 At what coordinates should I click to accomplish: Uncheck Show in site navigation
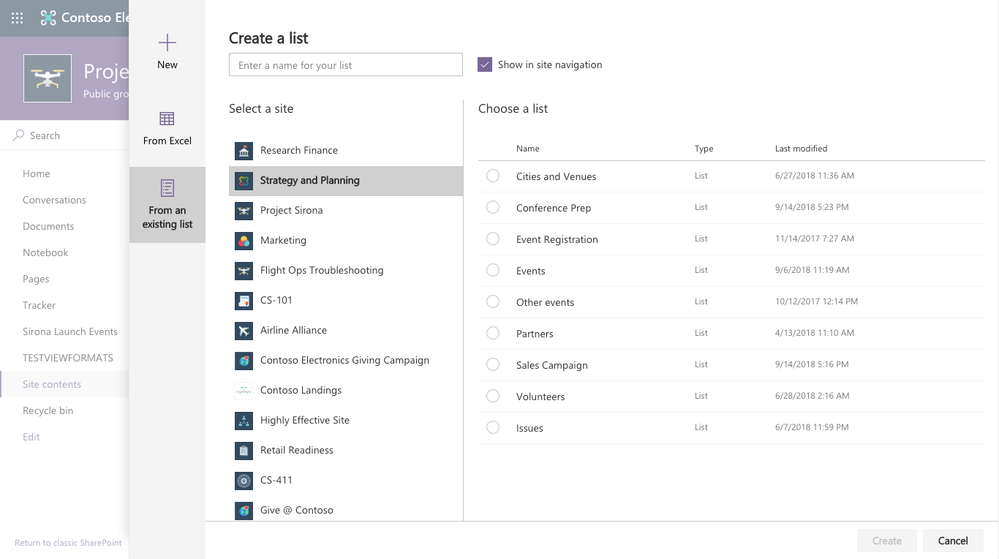click(x=485, y=65)
